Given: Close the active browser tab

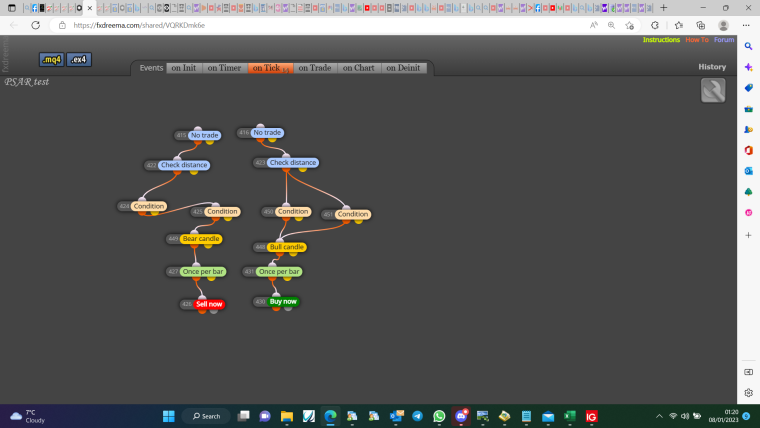Looking at the screenshot, I should (90, 8).
